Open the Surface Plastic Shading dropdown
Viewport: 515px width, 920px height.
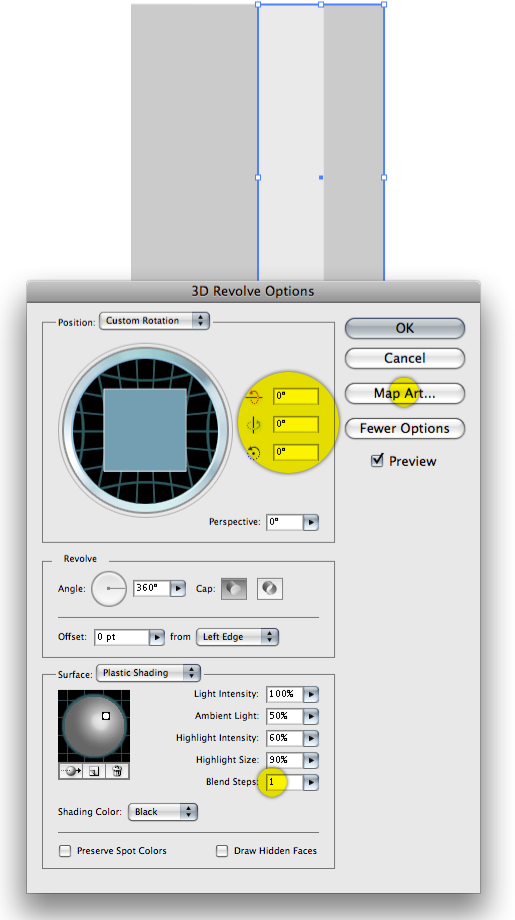click(x=148, y=673)
